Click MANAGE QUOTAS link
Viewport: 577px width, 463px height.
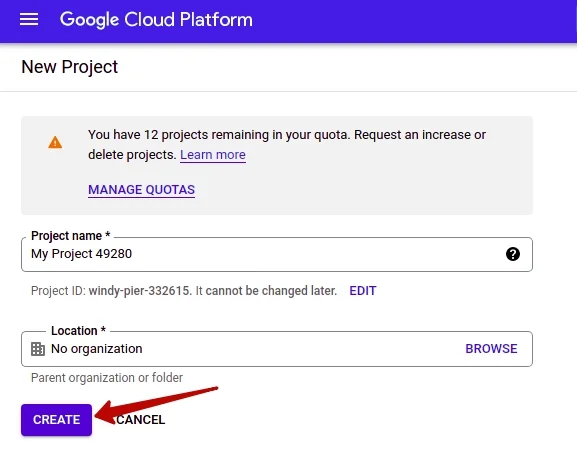tap(141, 190)
